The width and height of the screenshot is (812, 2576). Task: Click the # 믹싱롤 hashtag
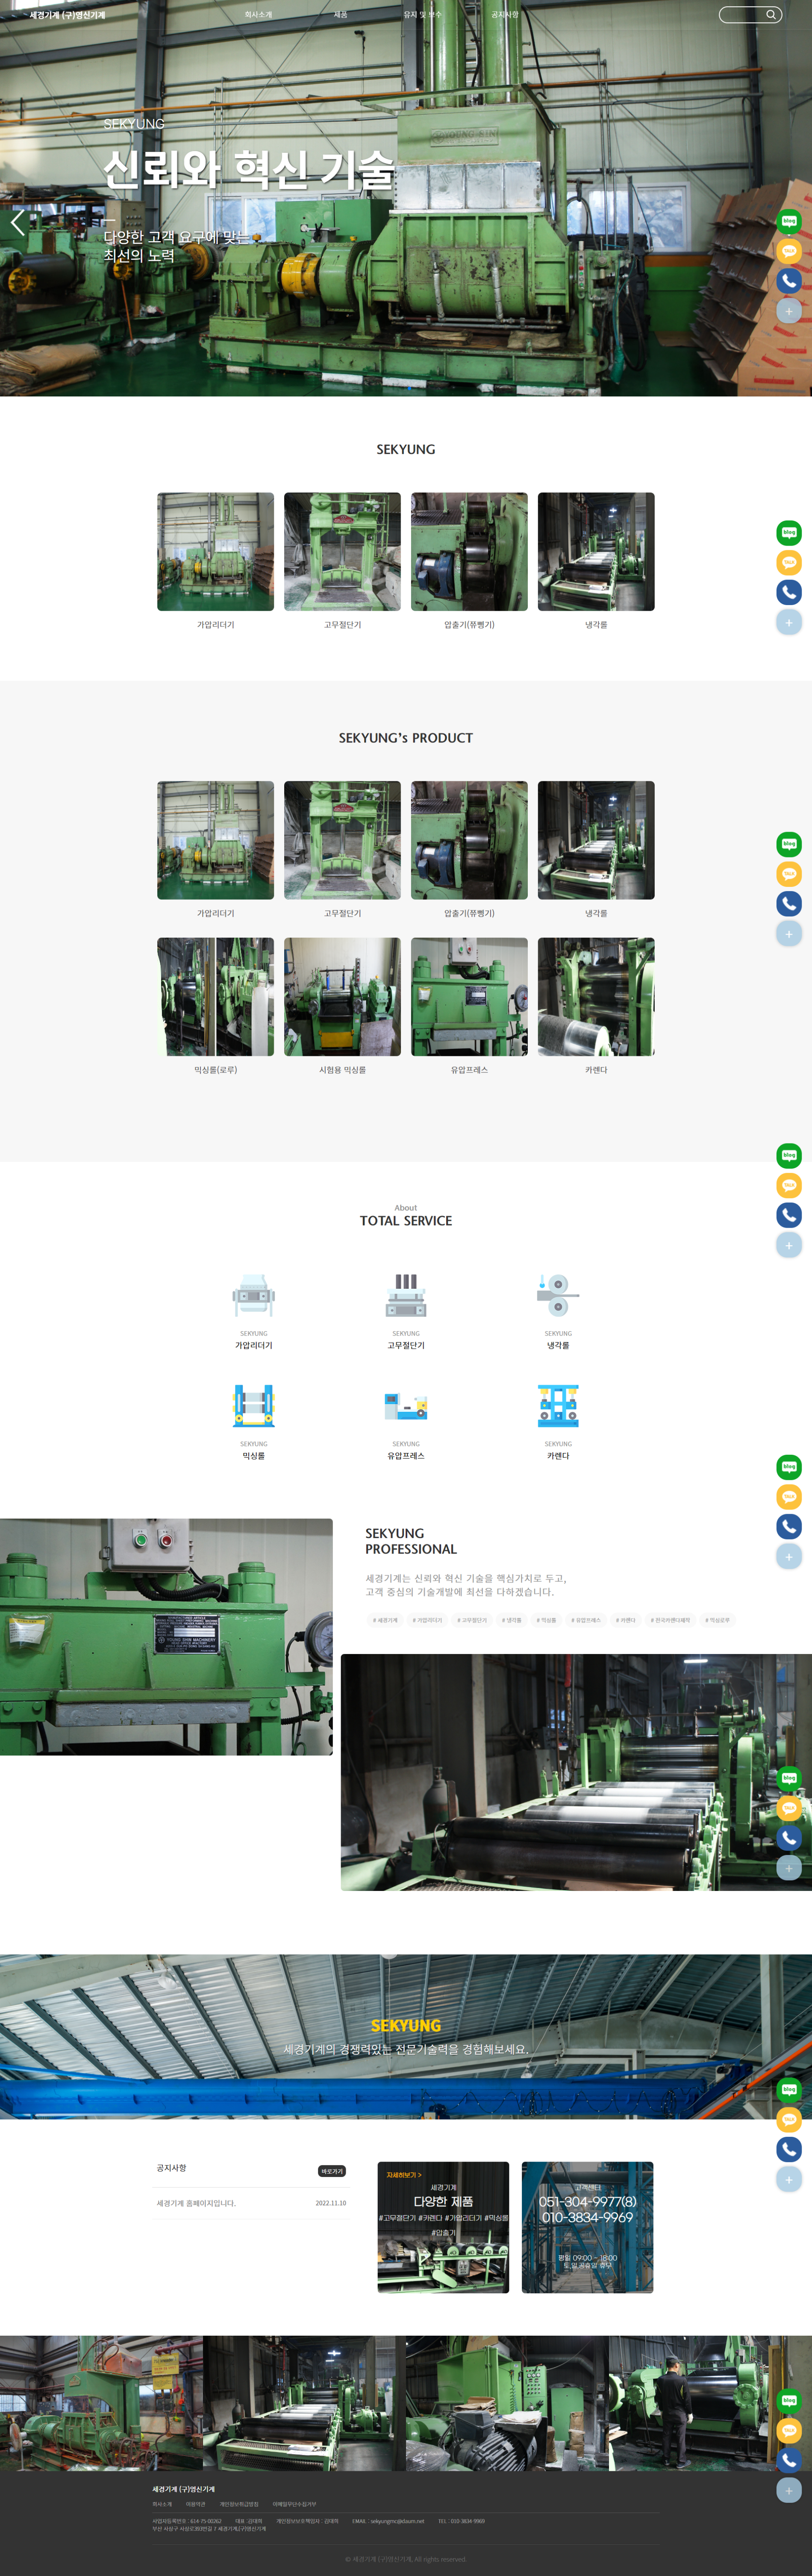click(x=546, y=1620)
